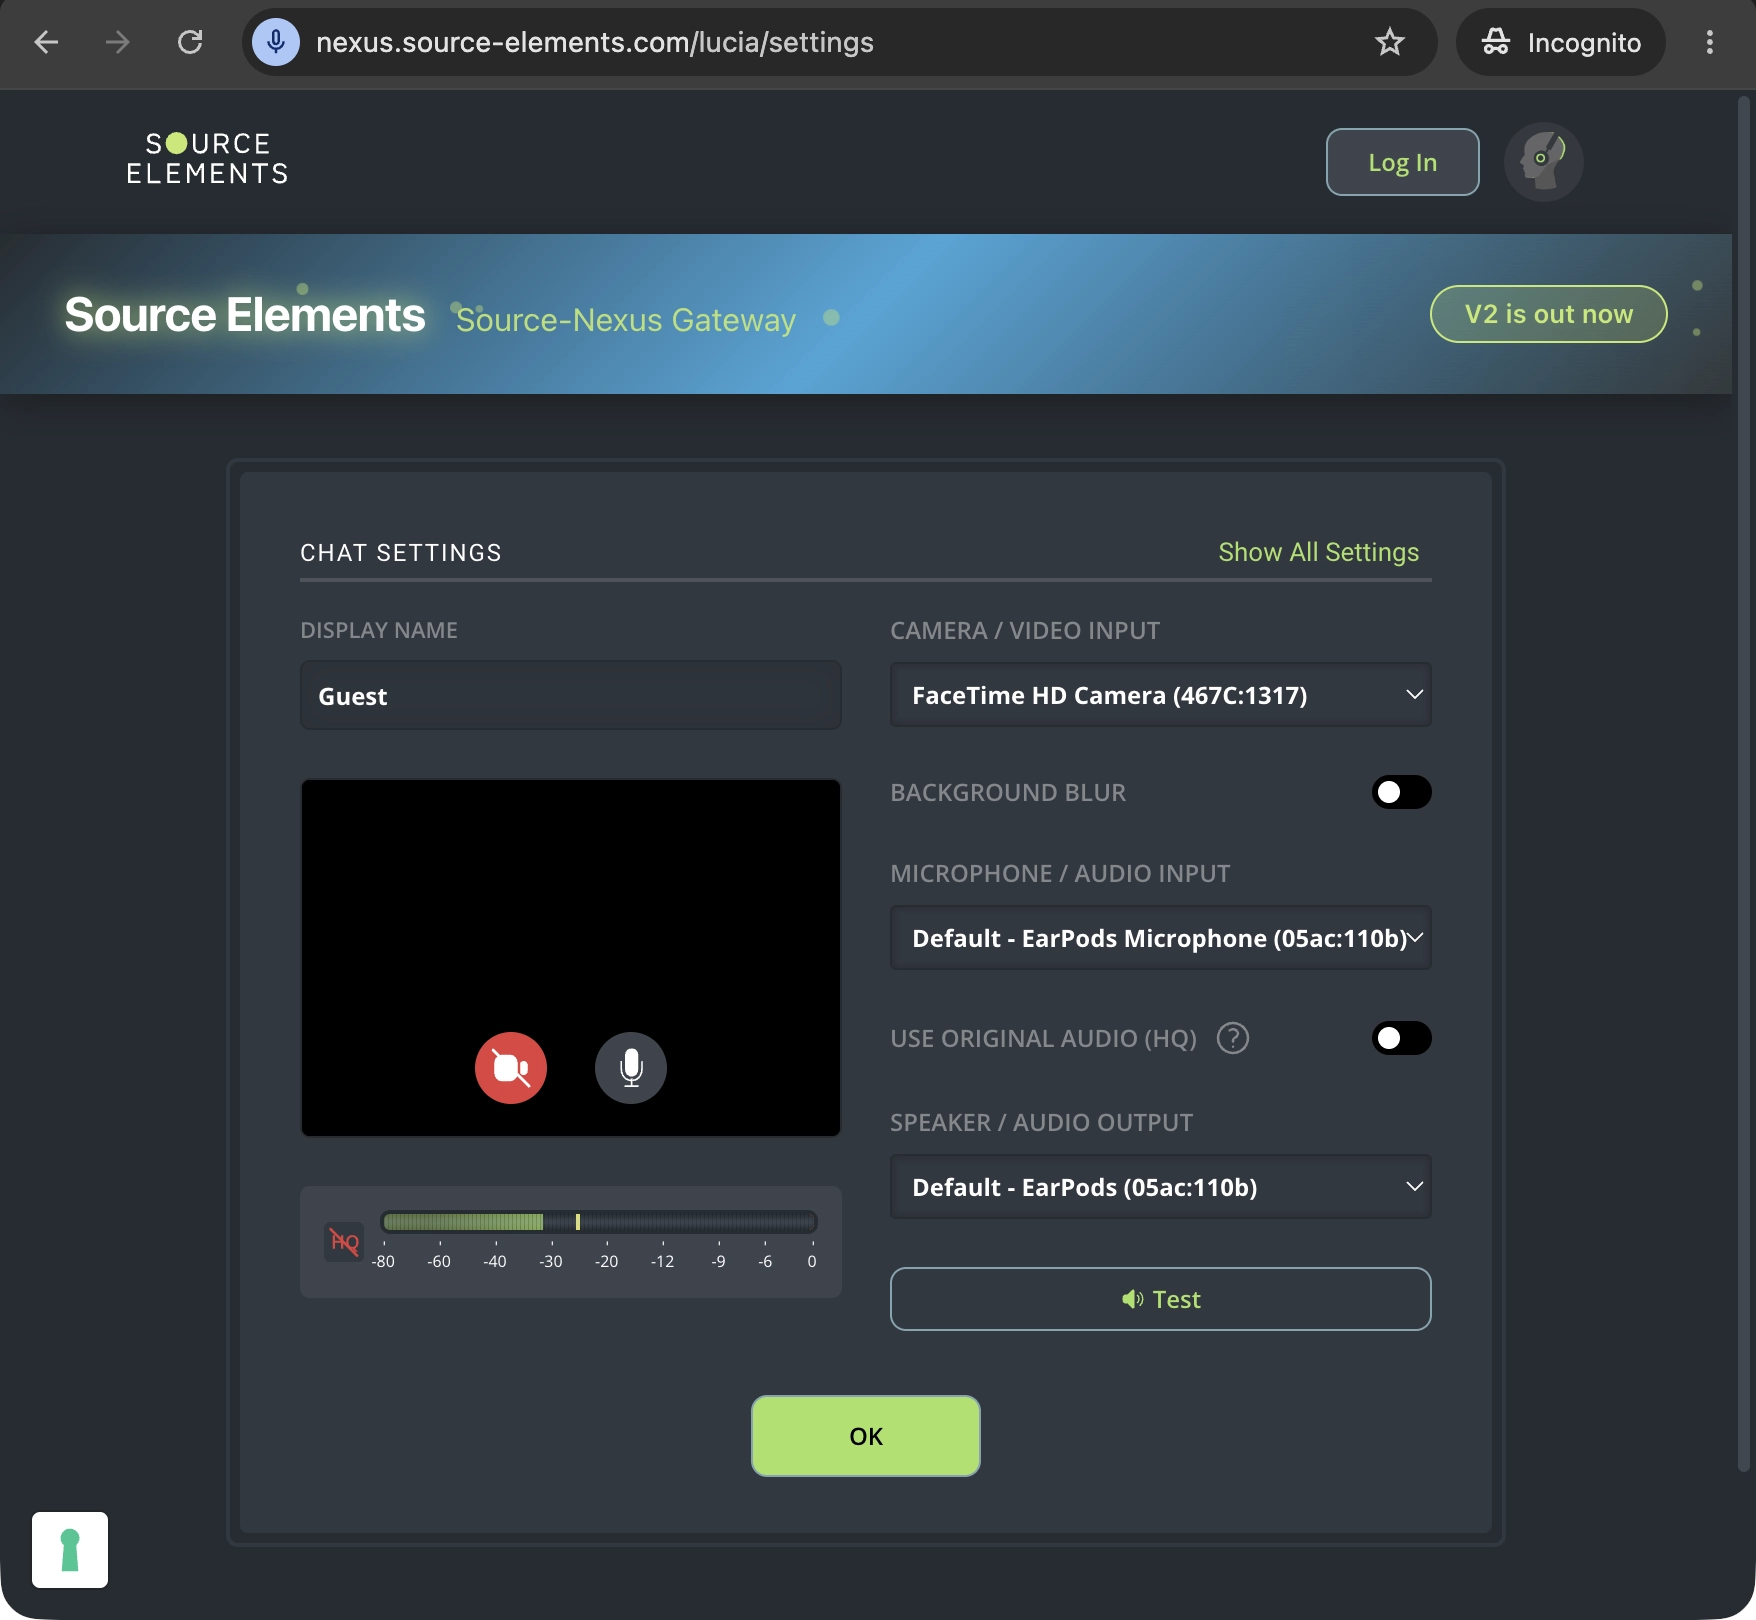The width and height of the screenshot is (1756, 1620).
Task: Open microphone permission indicator in address bar
Action: click(x=276, y=42)
